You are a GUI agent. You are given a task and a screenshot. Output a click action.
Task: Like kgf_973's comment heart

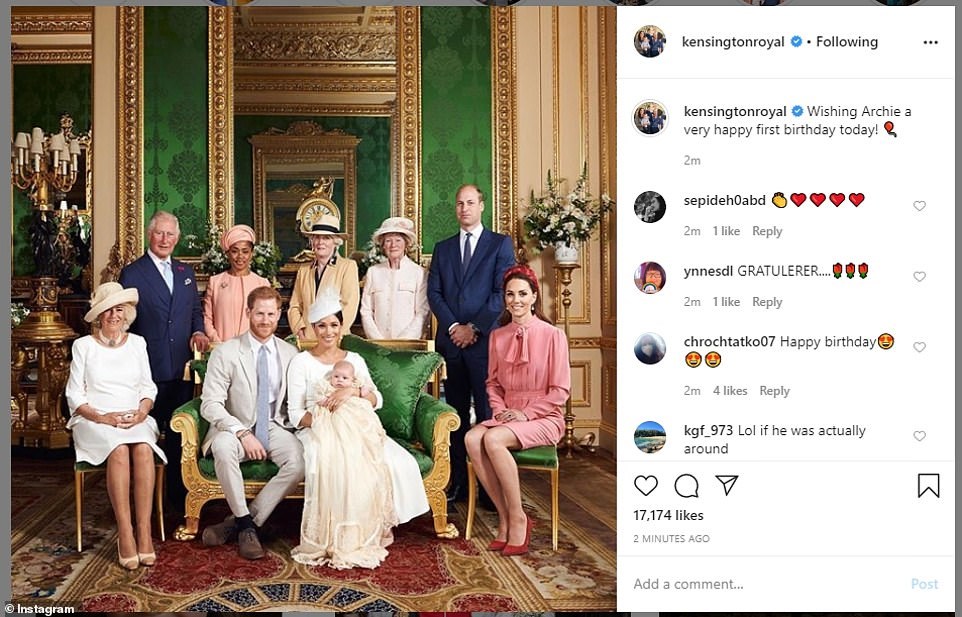(919, 436)
